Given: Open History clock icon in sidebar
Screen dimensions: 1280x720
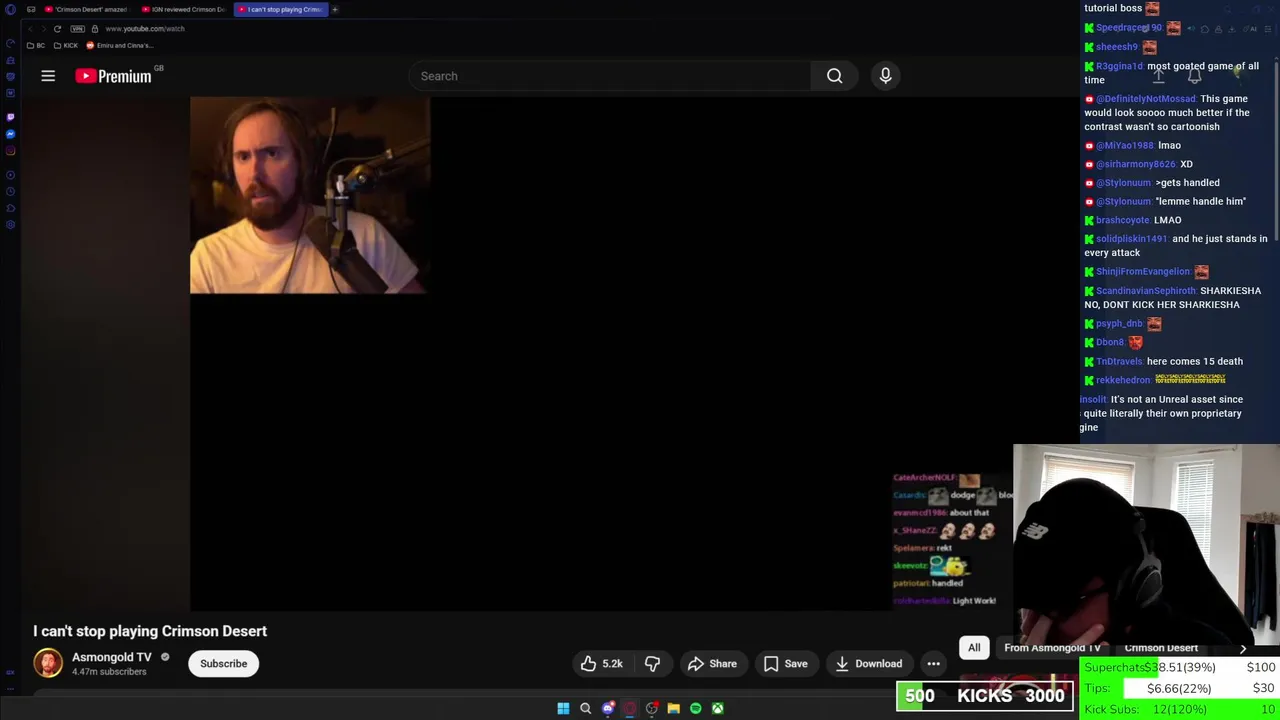Looking at the screenshot, I should pos(10,191).
